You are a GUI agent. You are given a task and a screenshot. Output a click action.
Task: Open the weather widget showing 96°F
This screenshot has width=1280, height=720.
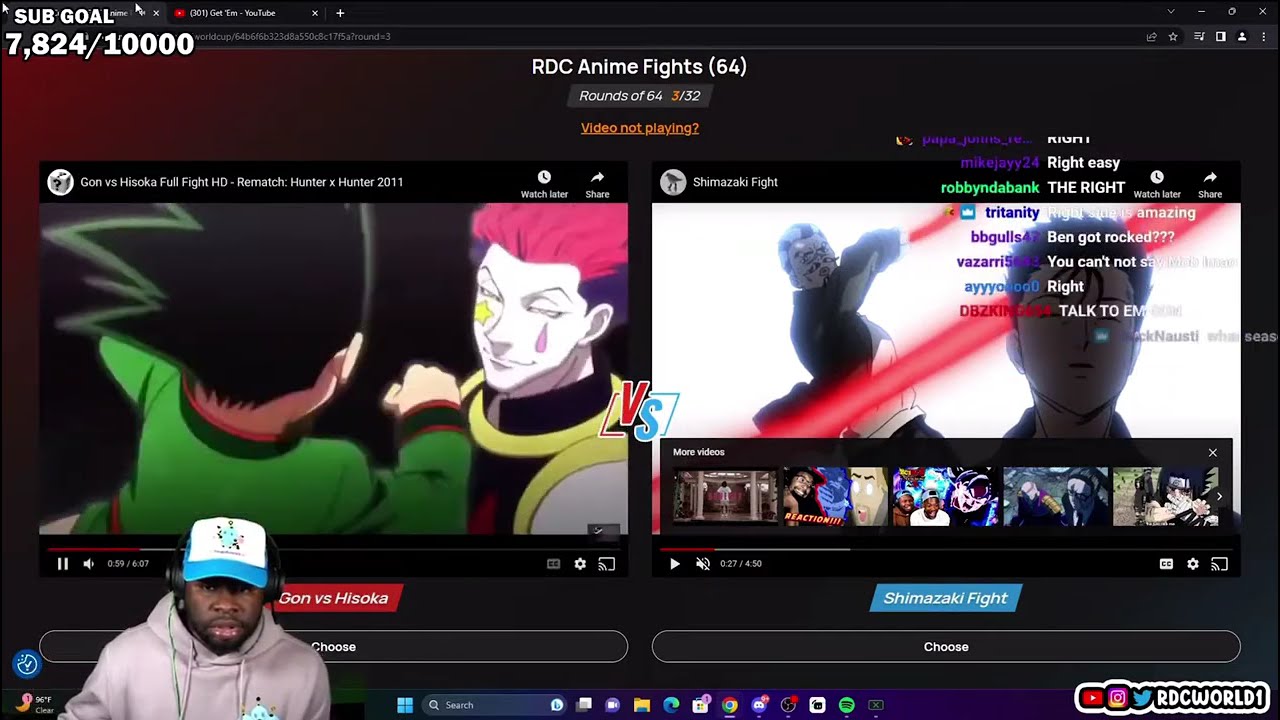point(35,704)
